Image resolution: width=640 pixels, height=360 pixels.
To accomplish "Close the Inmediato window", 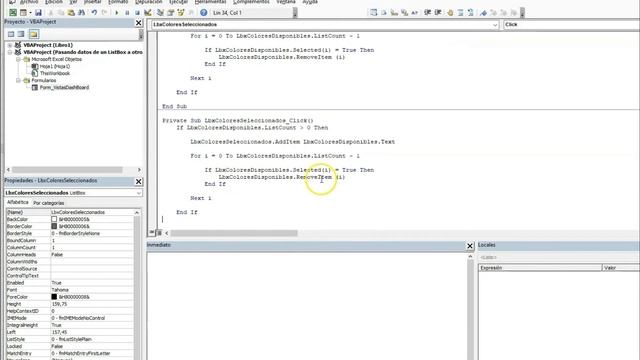I will point(469,246).
